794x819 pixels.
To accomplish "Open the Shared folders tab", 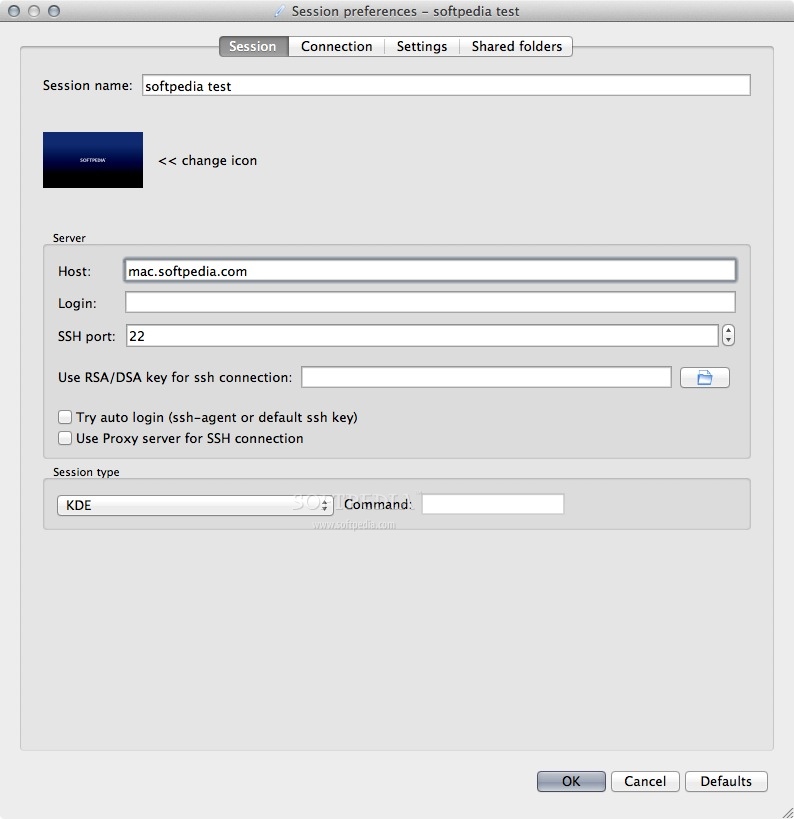I will (x=516, y=46).
